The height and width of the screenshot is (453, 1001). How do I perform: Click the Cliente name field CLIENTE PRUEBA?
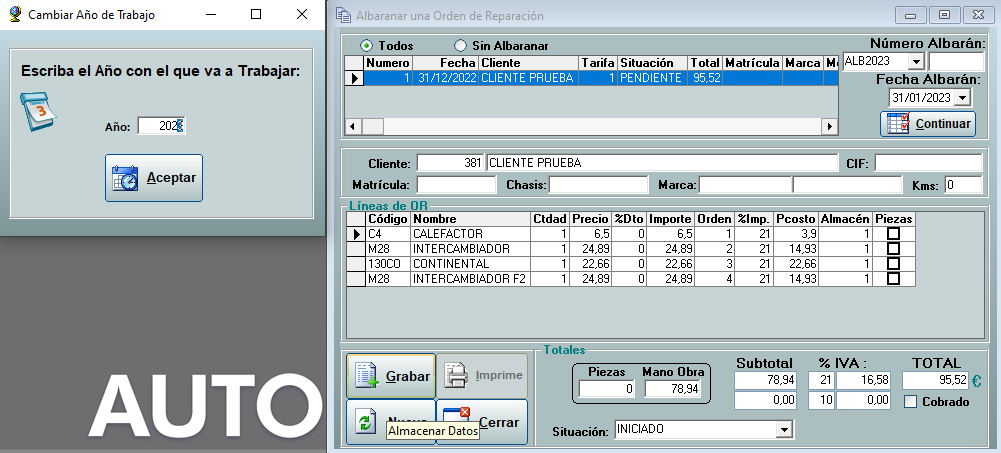[x=661, y=163]
